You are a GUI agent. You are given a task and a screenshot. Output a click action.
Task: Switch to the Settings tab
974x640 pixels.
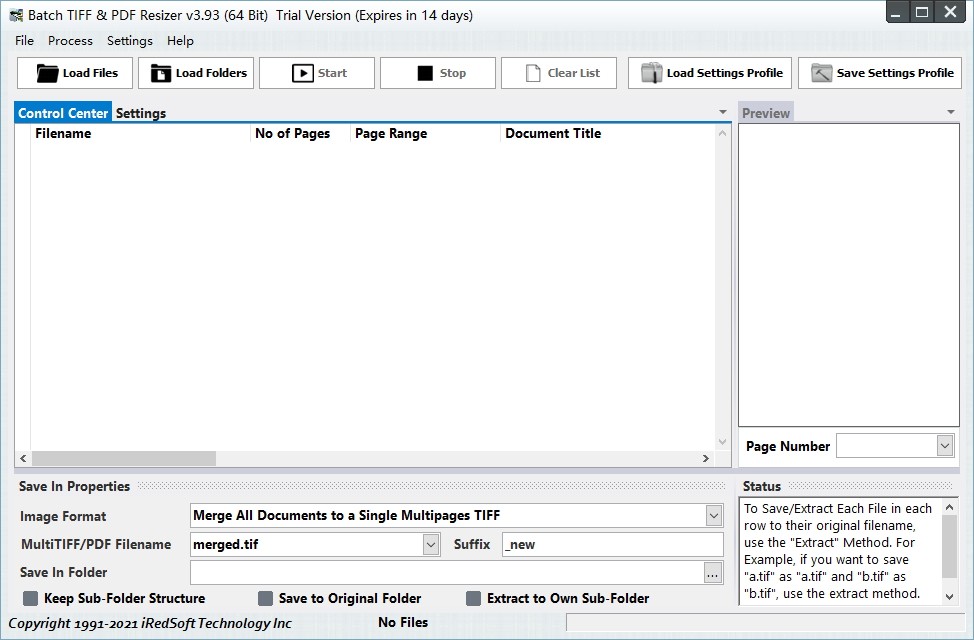(141, 113)
